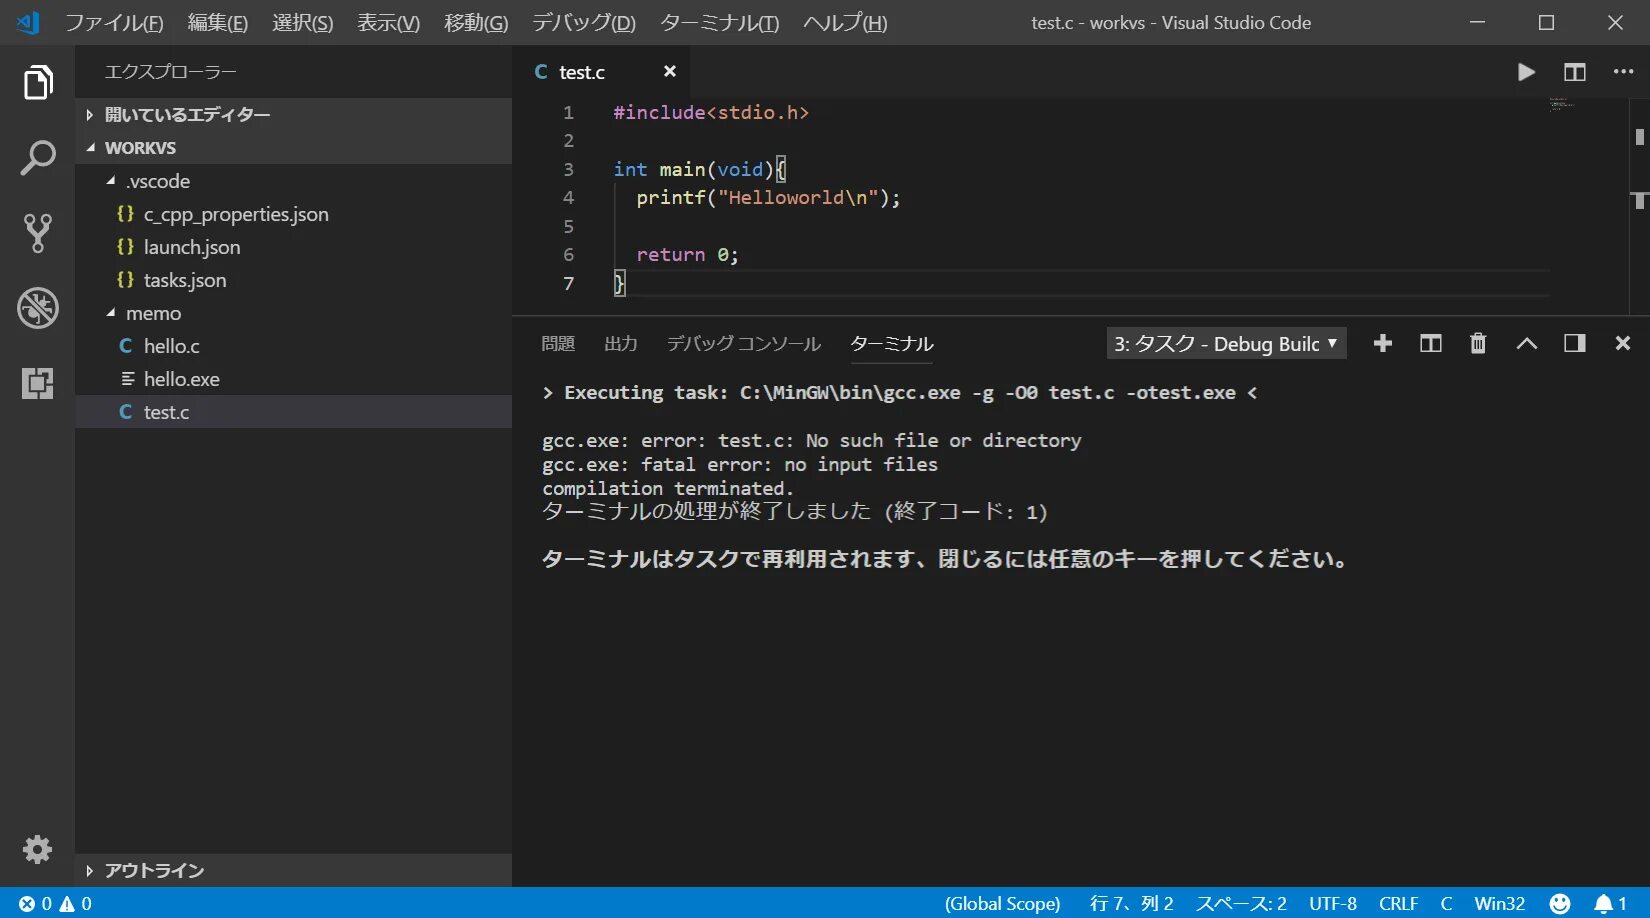Click the Executing task command line in terminal
Image resolution: width=1650 pixels, height=918 pixels.
(900, 393)
